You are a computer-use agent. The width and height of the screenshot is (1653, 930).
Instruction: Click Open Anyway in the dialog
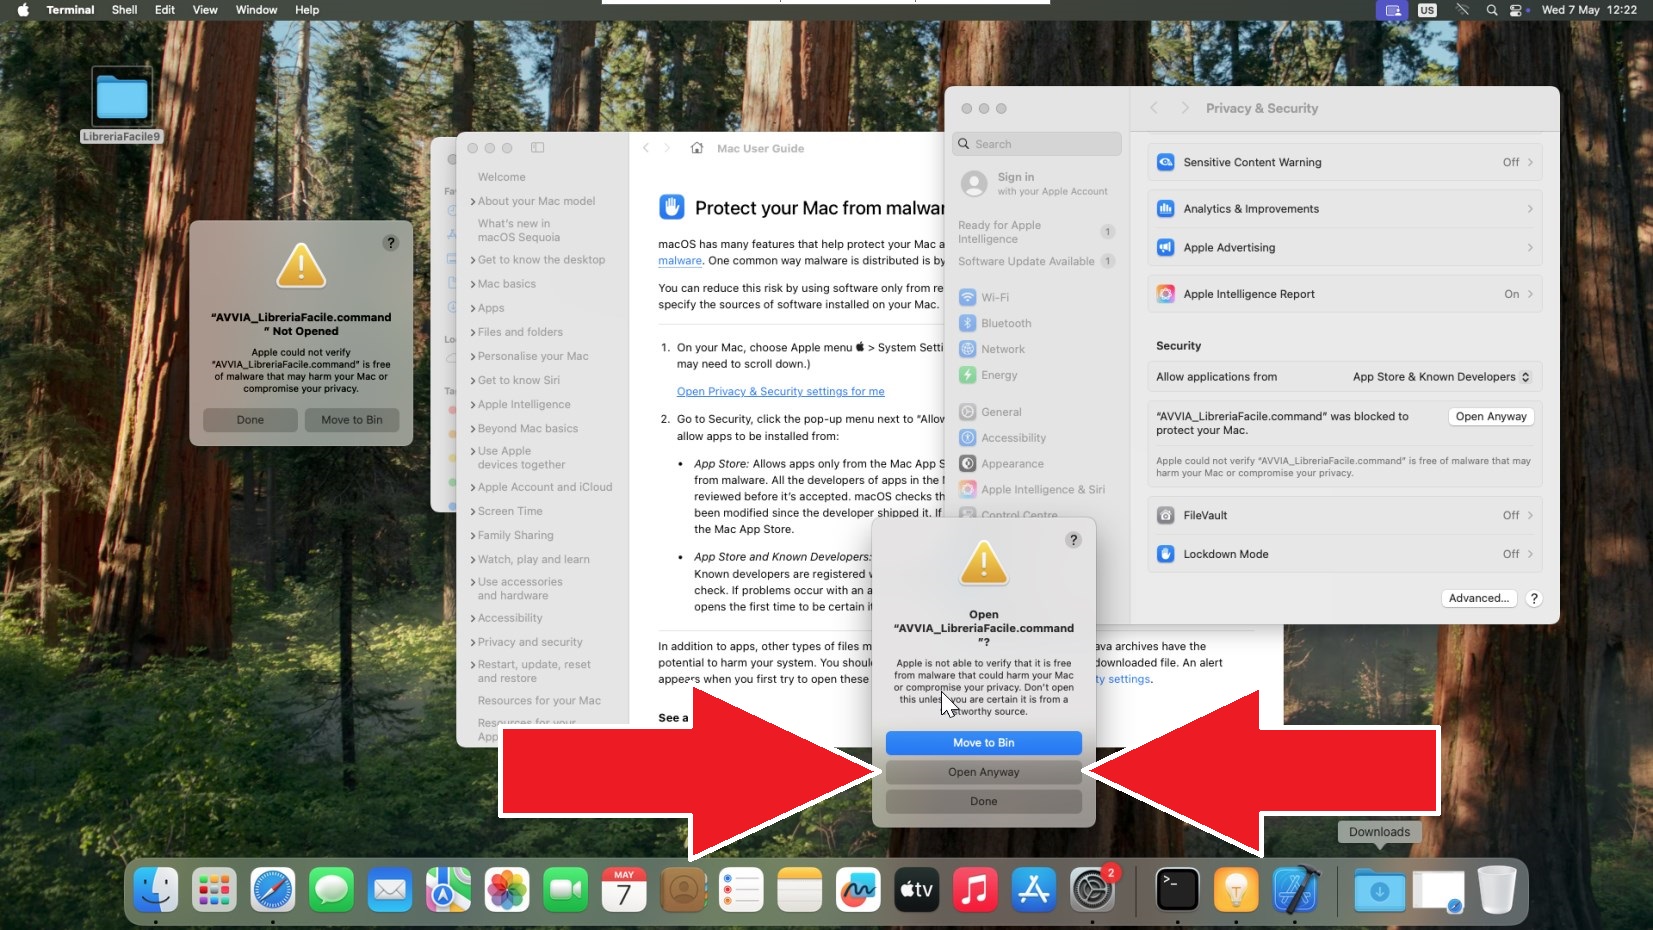click(983, 772)
